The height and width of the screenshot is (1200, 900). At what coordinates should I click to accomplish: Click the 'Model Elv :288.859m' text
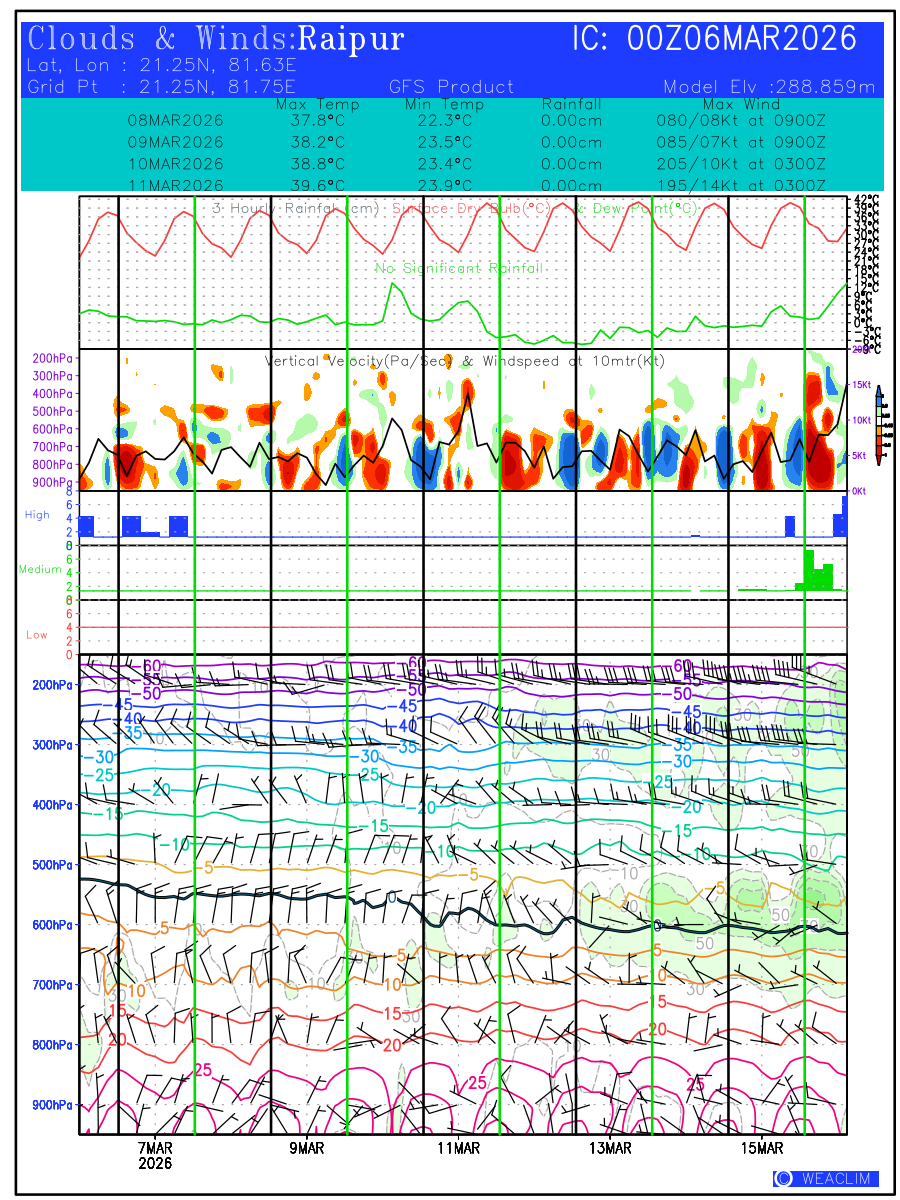point(768,87)
